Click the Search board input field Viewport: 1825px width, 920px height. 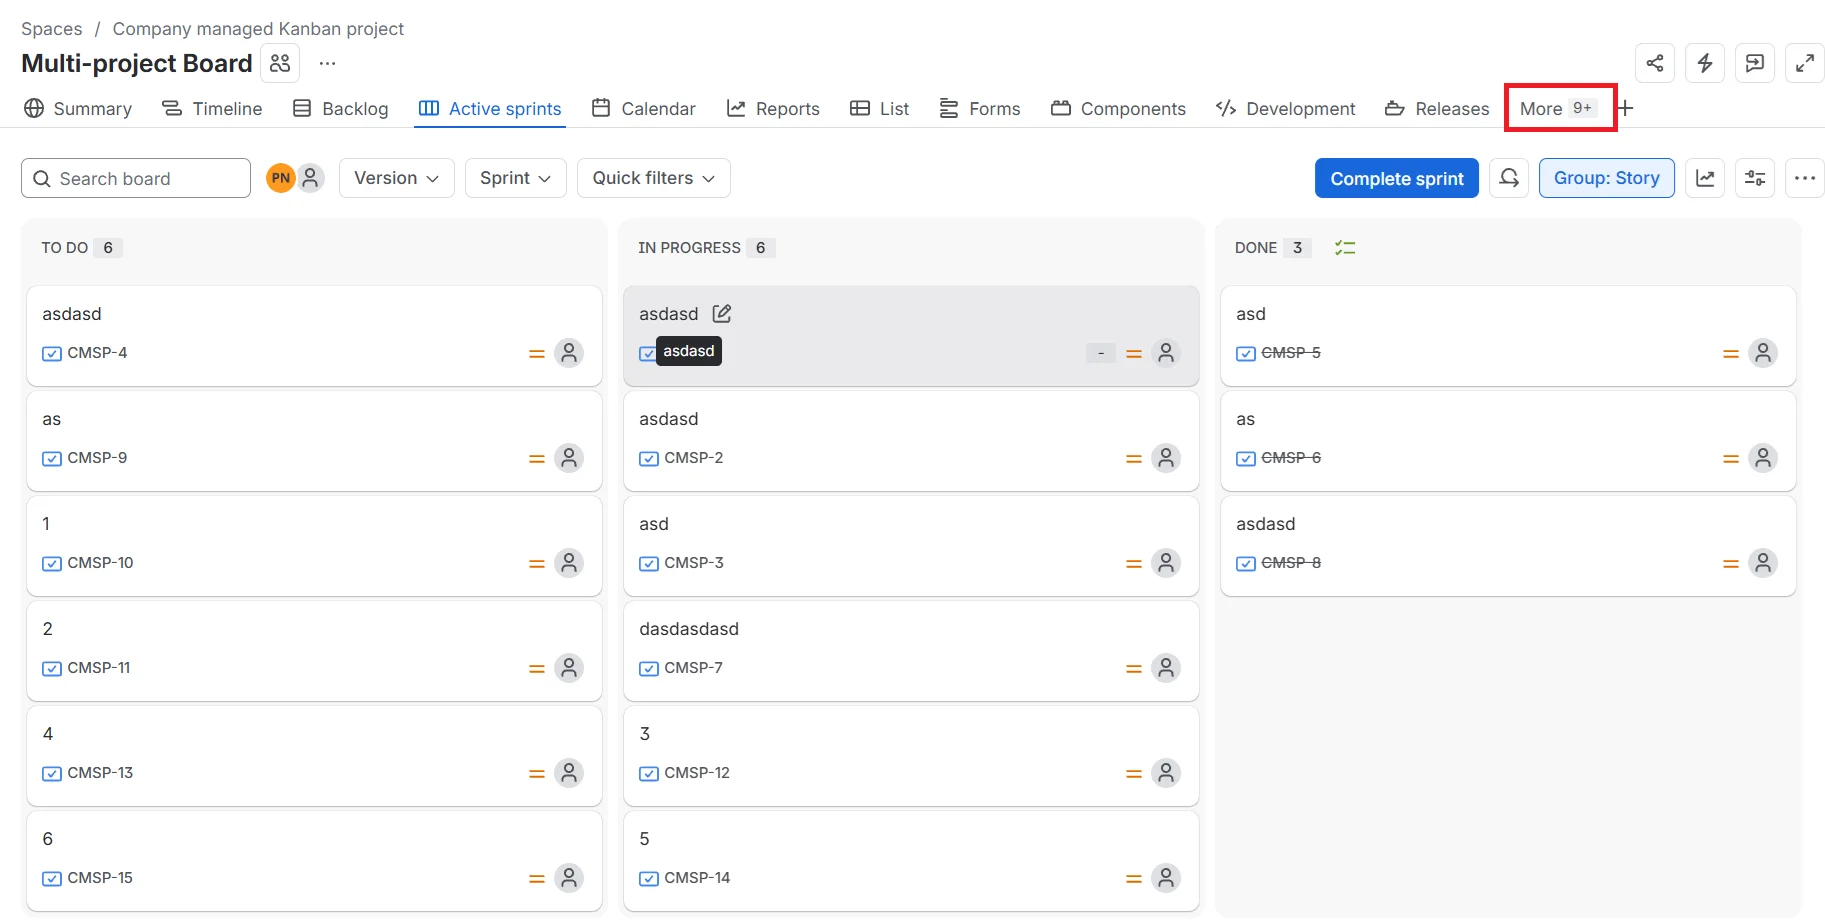coord(136,178)
